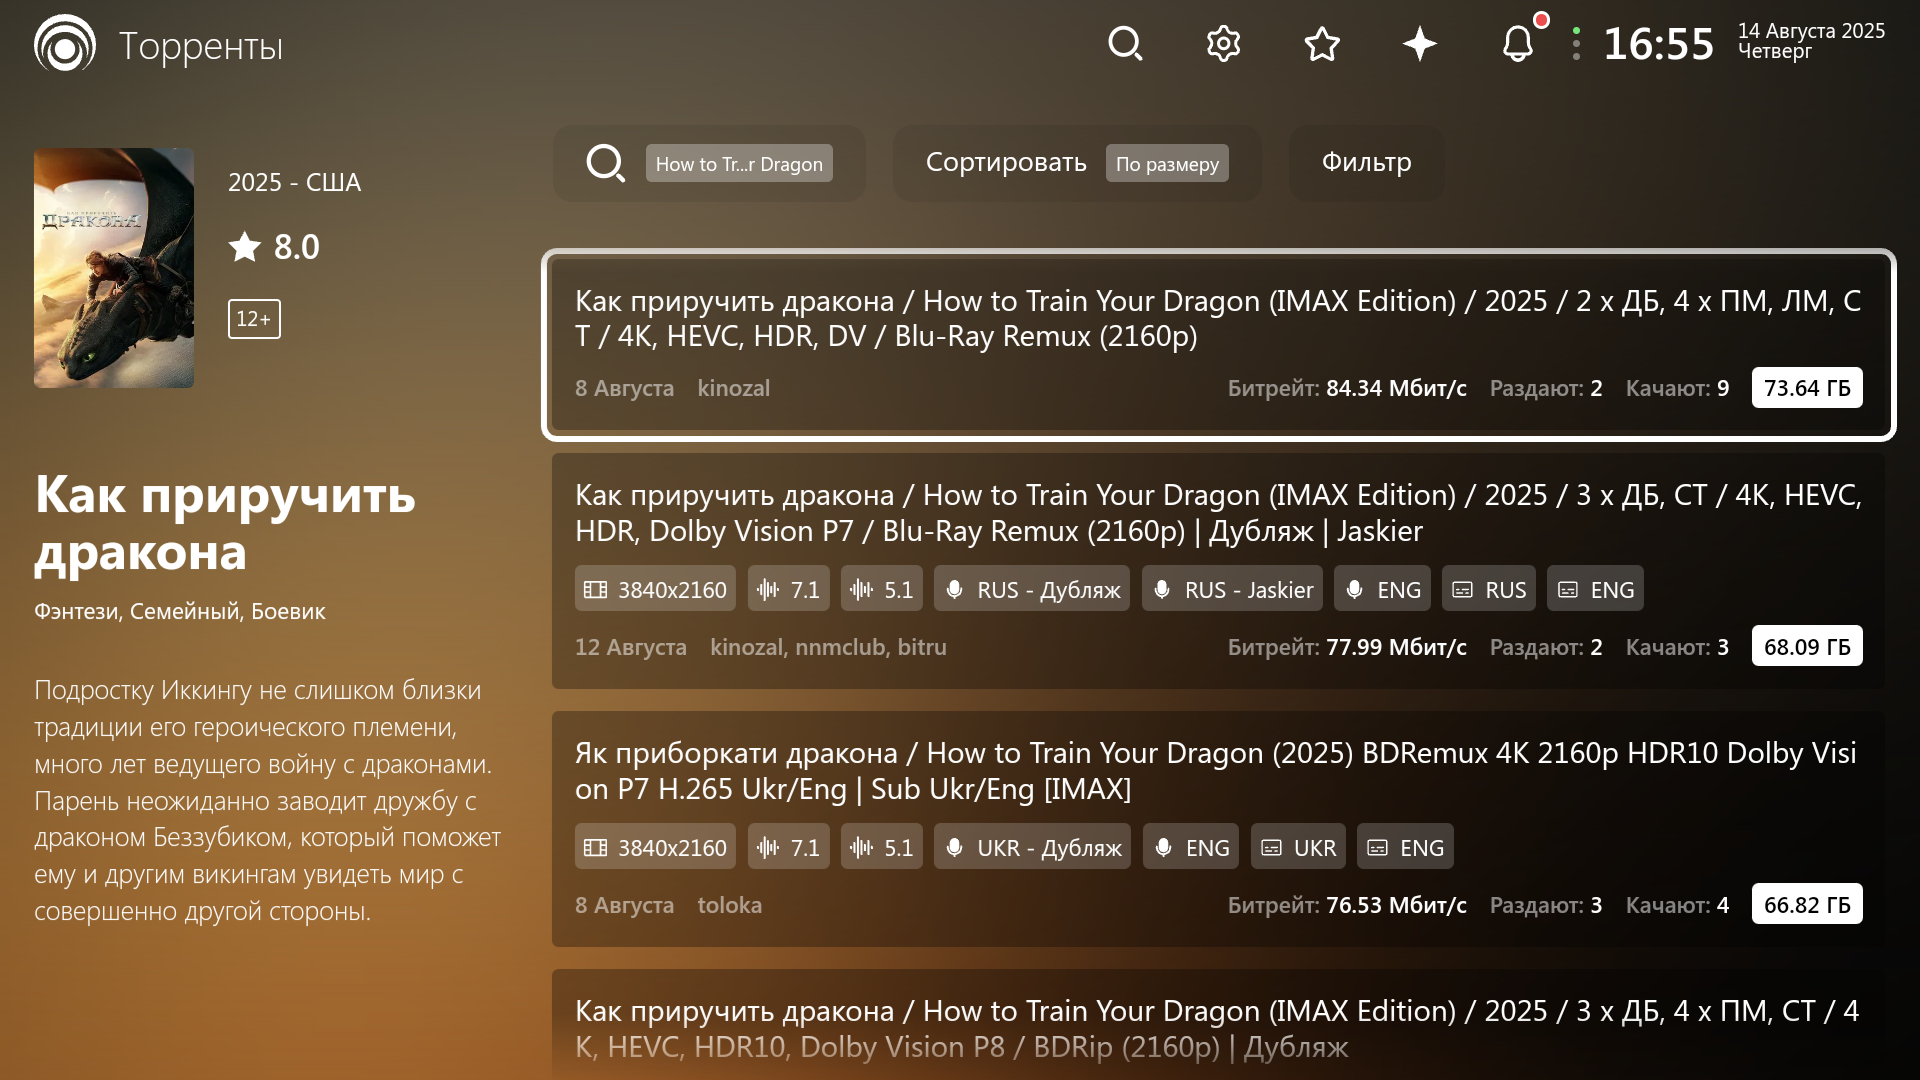Click the four-point sparkle icon
The width and height of the screenshot is (1920, 1080).
coord(1420,44)
